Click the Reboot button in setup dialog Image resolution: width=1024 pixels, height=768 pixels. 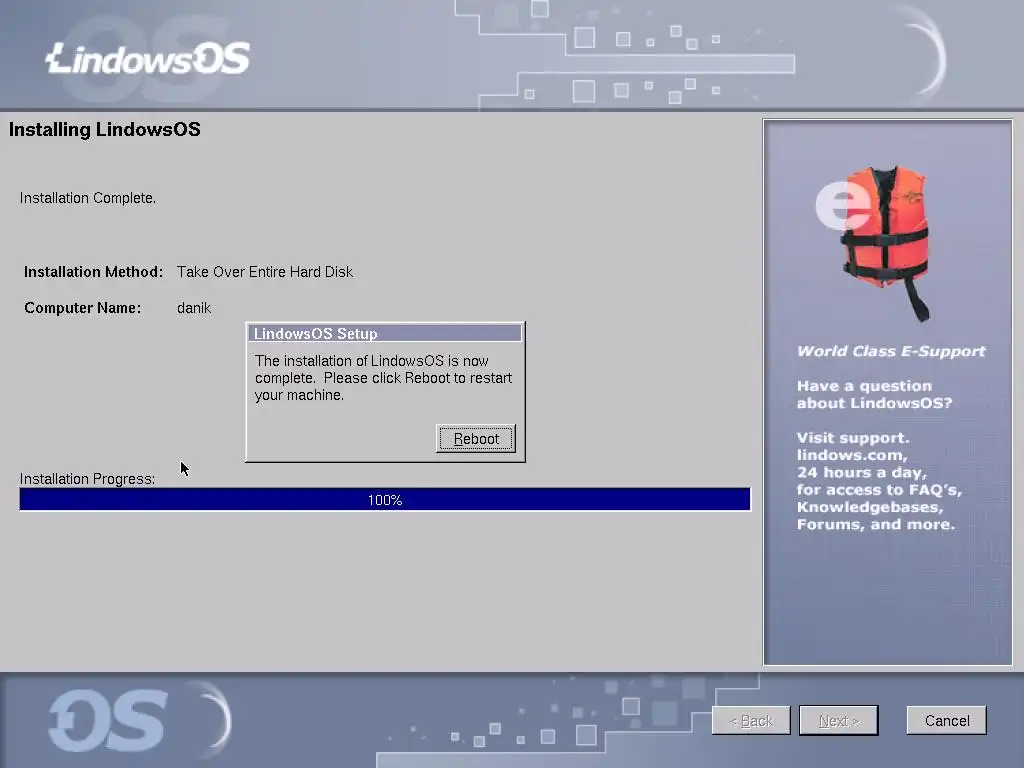tap(475, 438)
